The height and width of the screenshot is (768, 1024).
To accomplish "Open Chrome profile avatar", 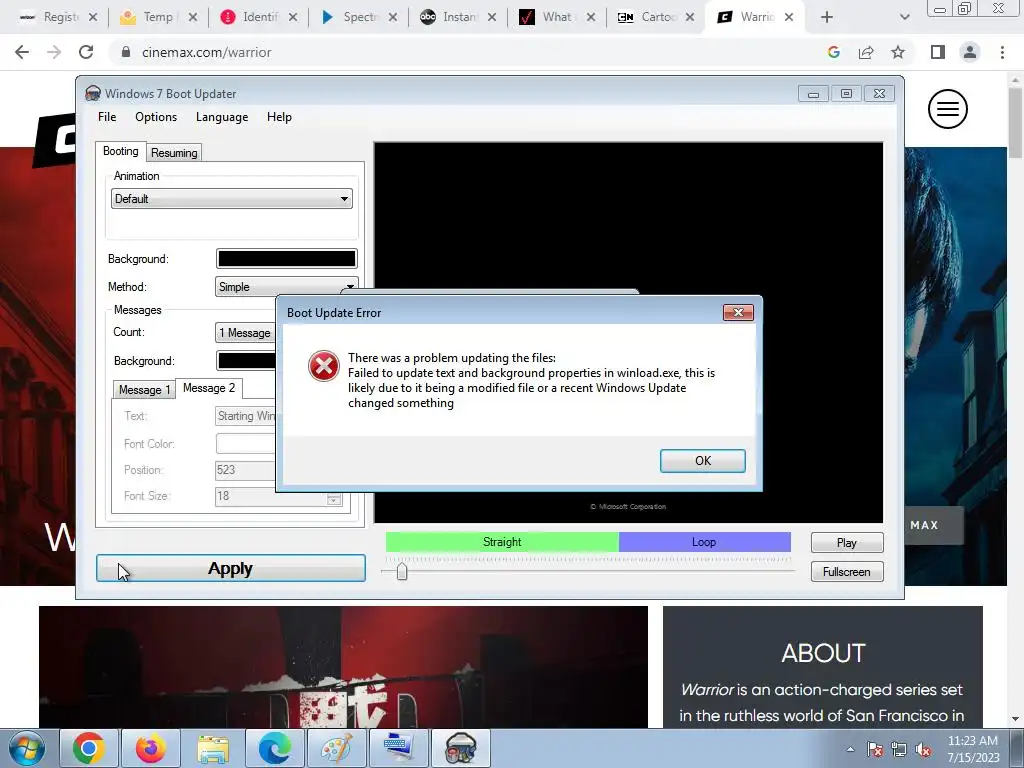I will [x=970, y=52].
